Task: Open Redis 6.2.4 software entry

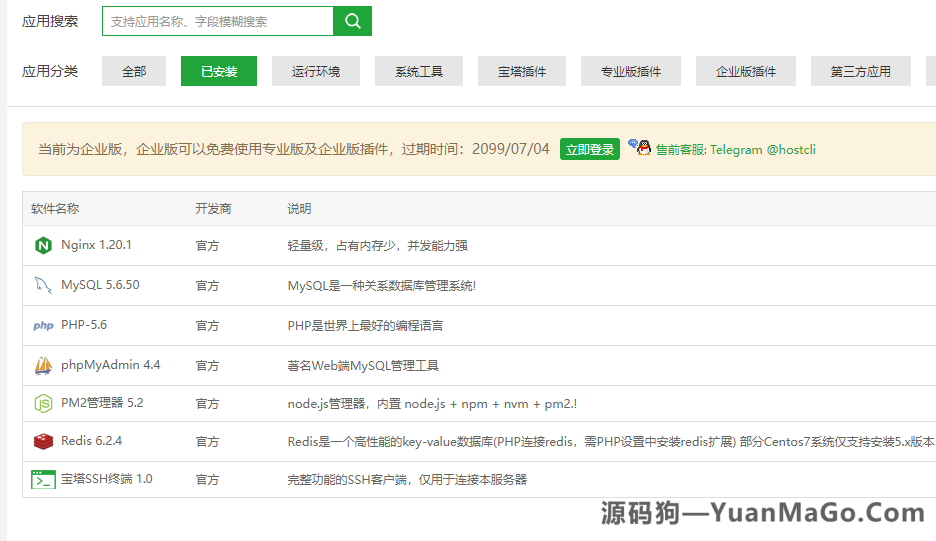Action: tap(91, 441)
